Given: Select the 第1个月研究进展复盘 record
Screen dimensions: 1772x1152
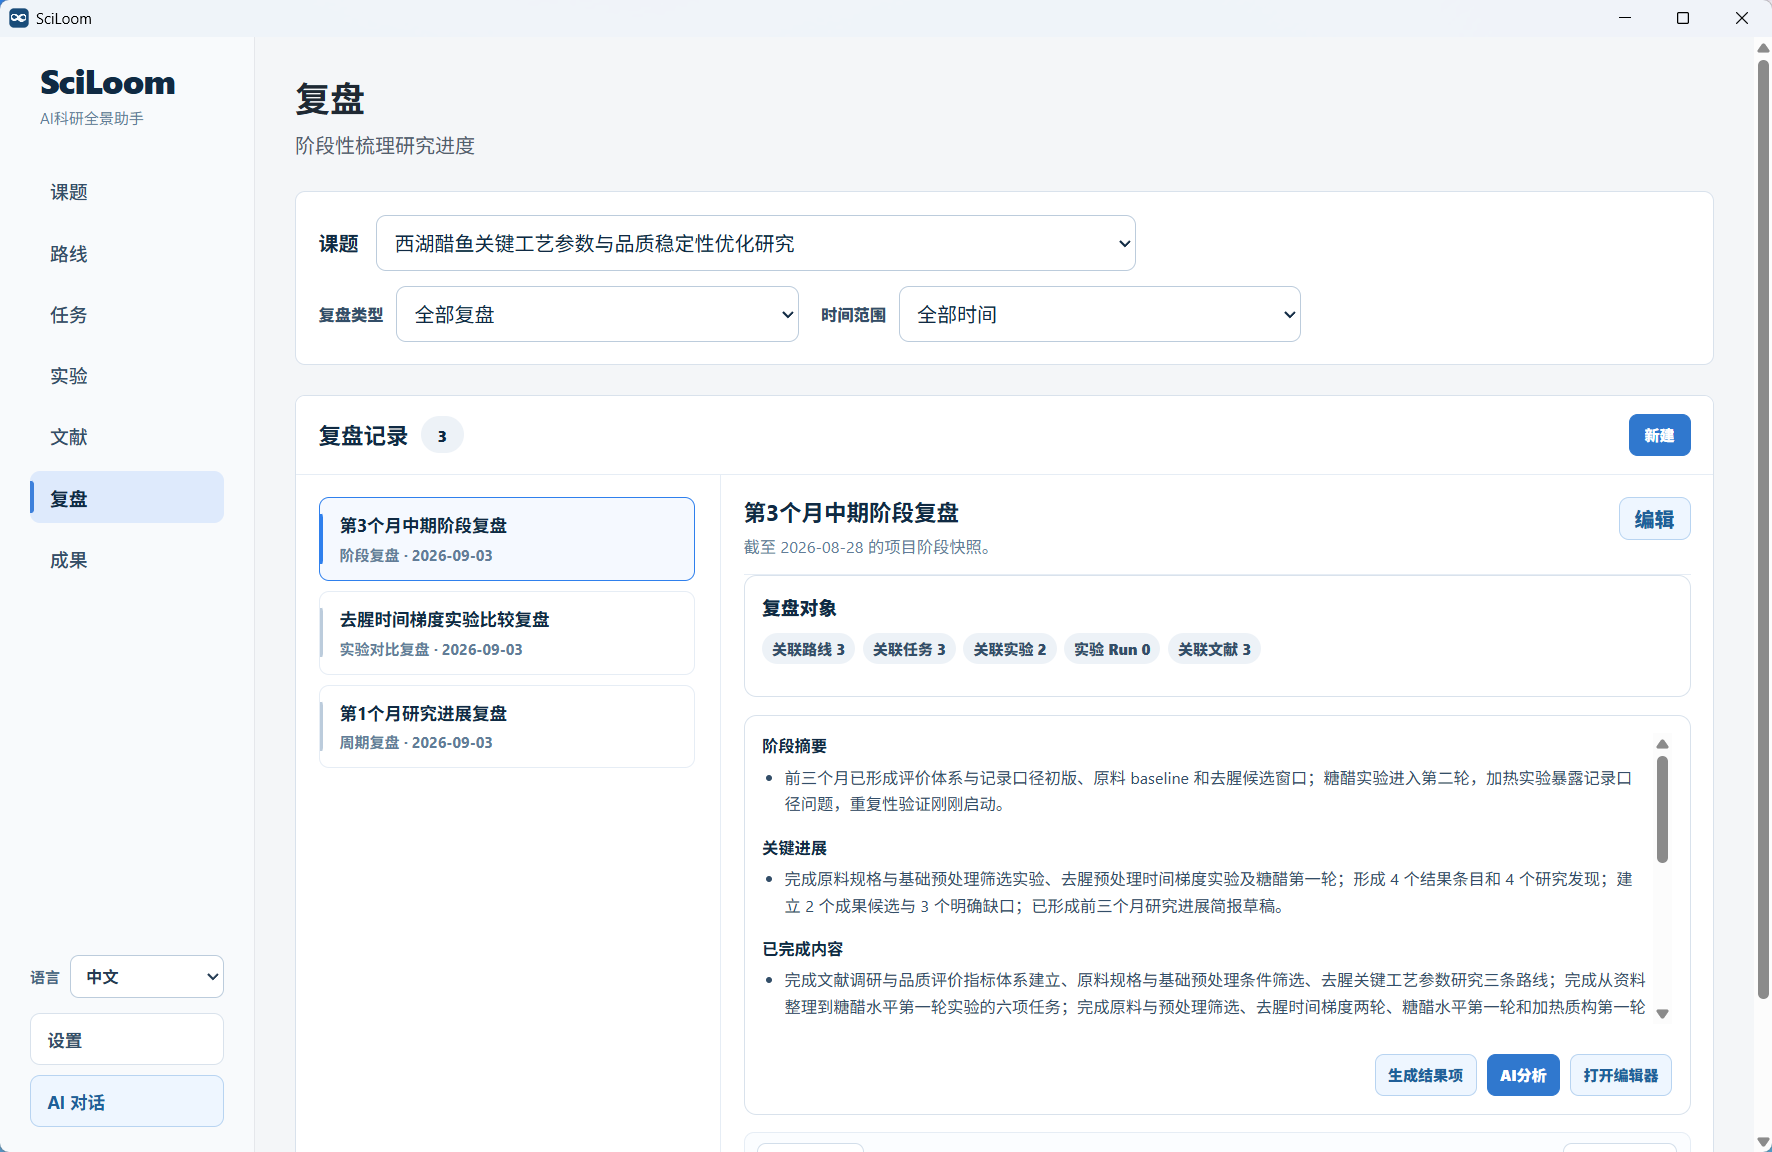Looking at the screenshot, I should (x=507, y=727).
